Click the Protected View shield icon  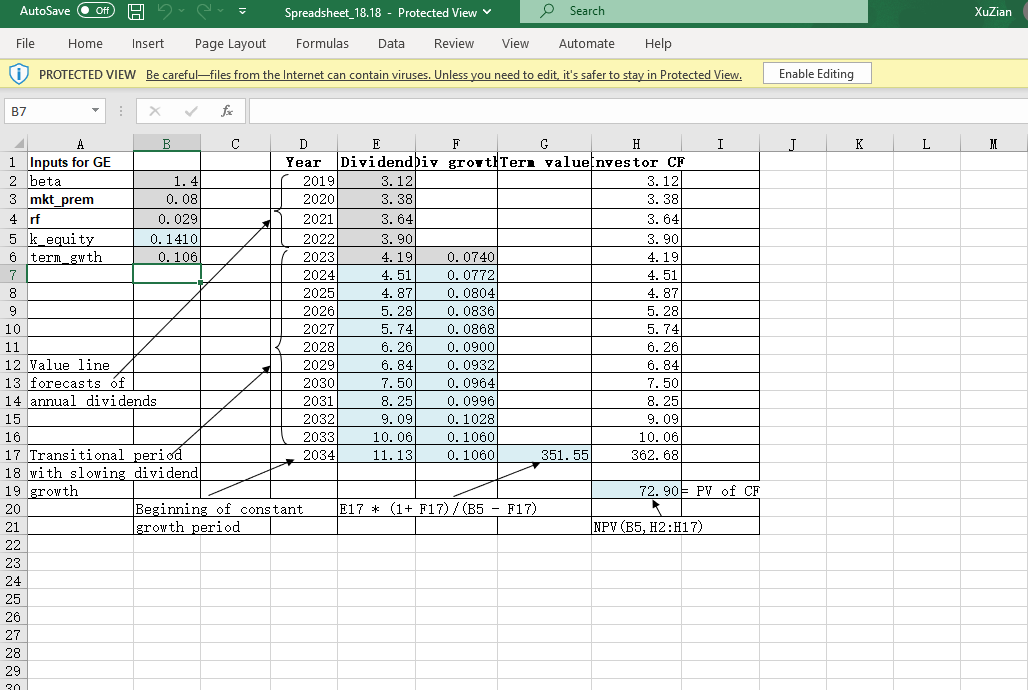19,74
